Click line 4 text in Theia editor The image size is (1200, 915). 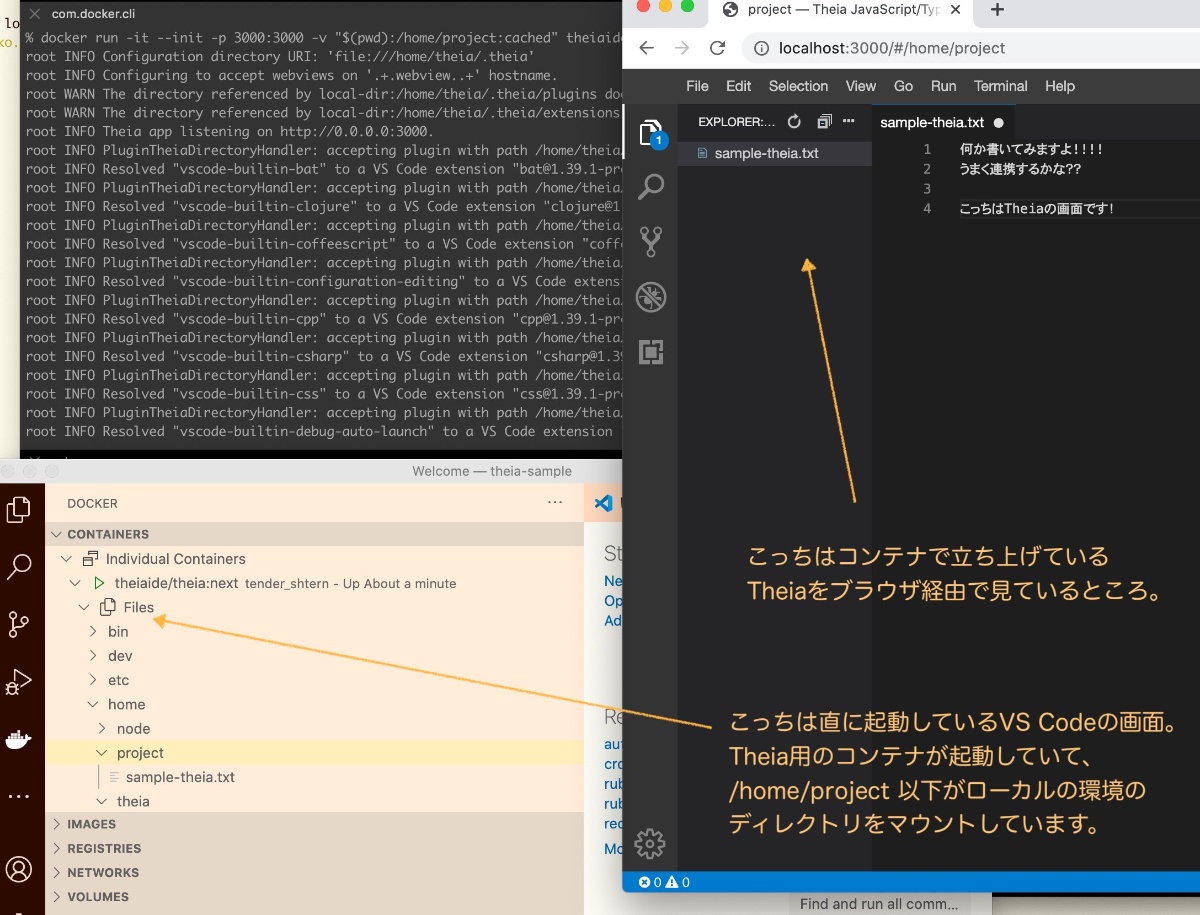1036,208
